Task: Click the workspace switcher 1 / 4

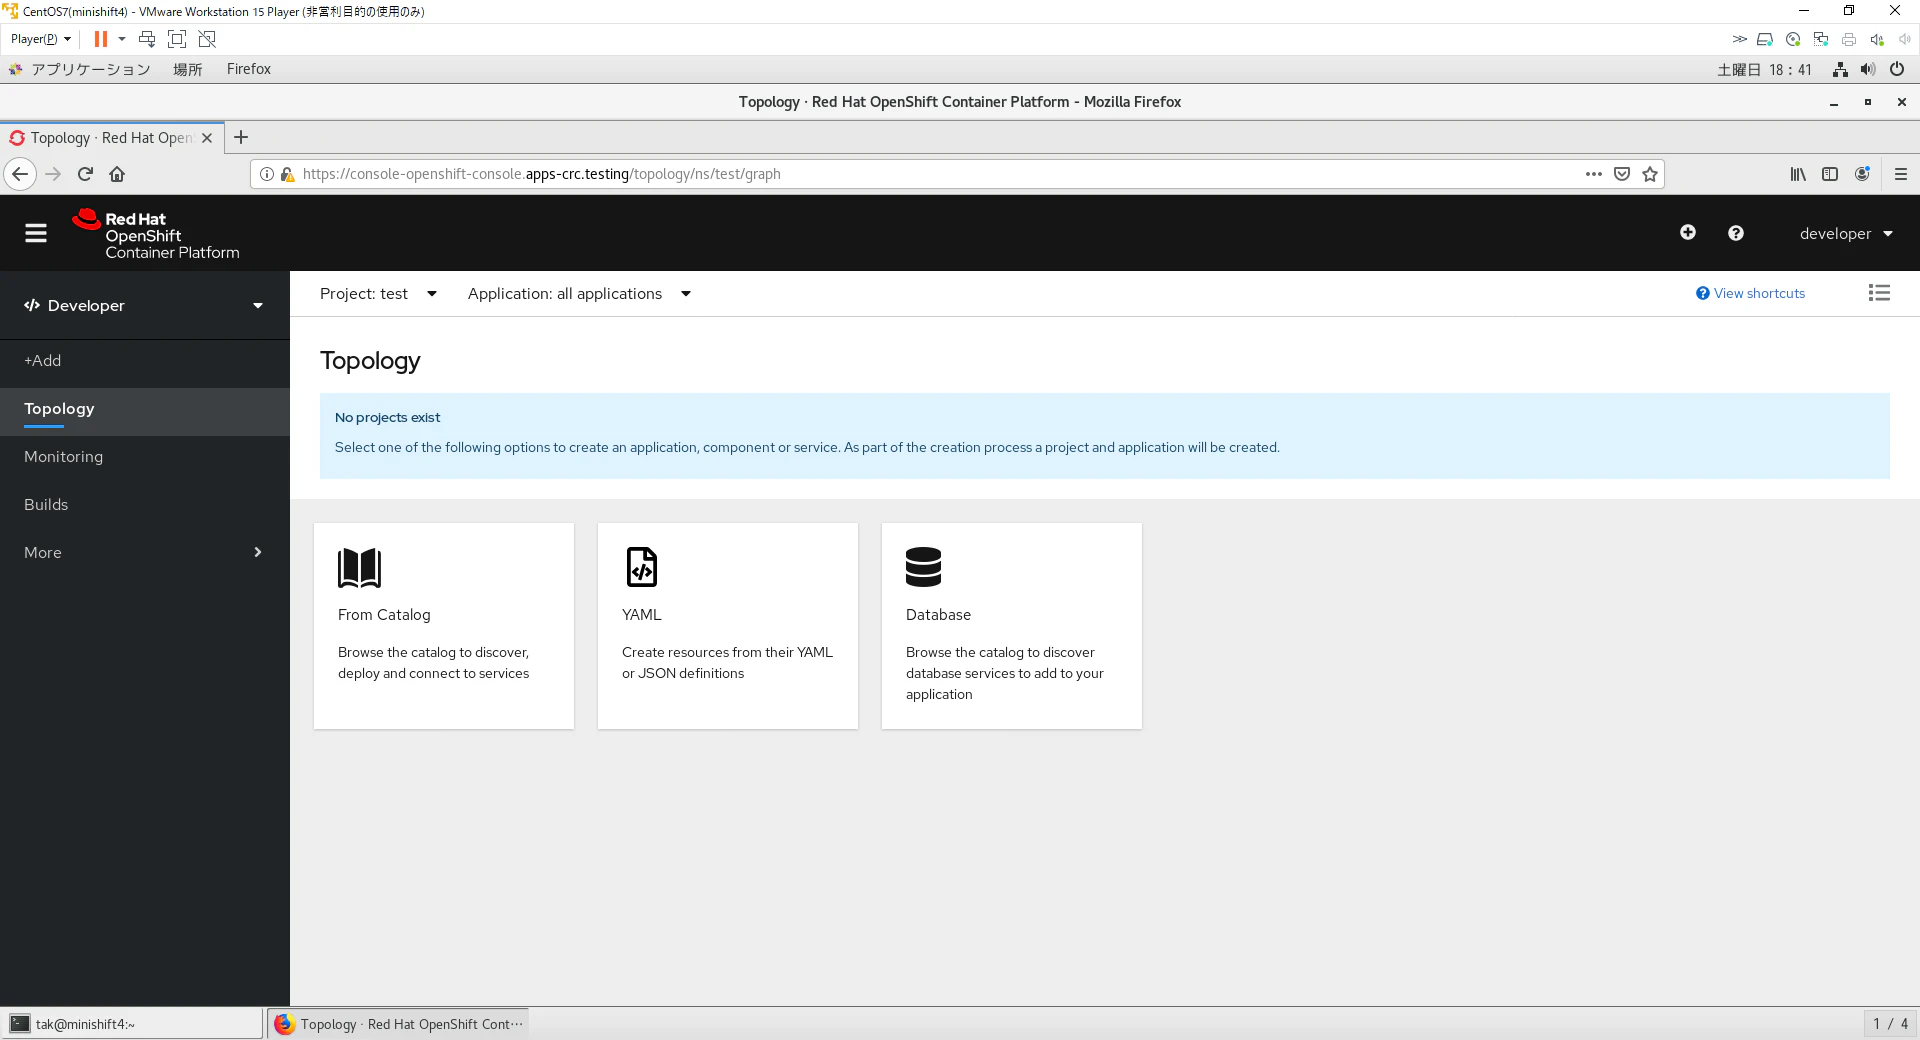Action: point(1890,1024)
